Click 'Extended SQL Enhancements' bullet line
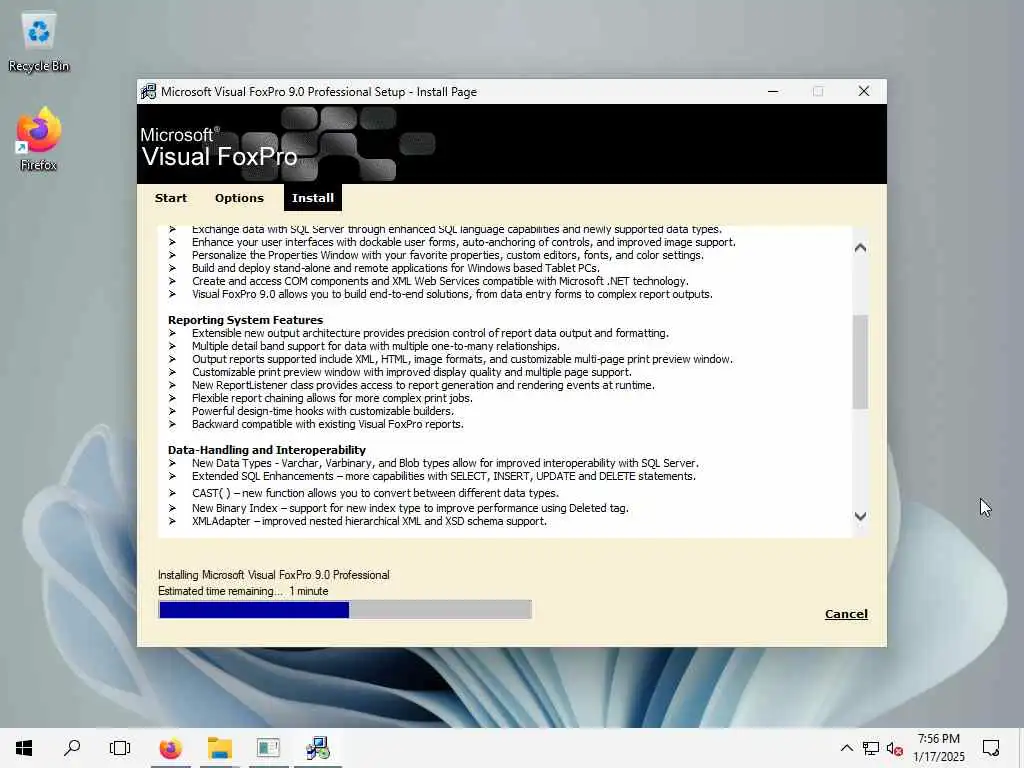The width and height of the screenshot is (1024, 768). [x=444, y=476]
